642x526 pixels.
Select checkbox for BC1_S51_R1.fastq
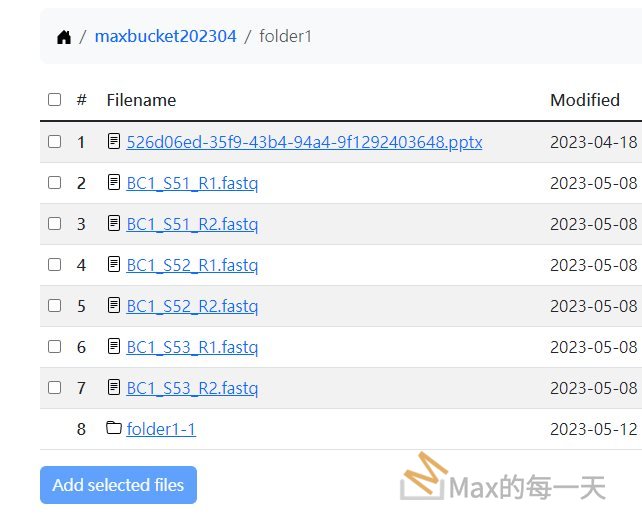pos(54,183)
